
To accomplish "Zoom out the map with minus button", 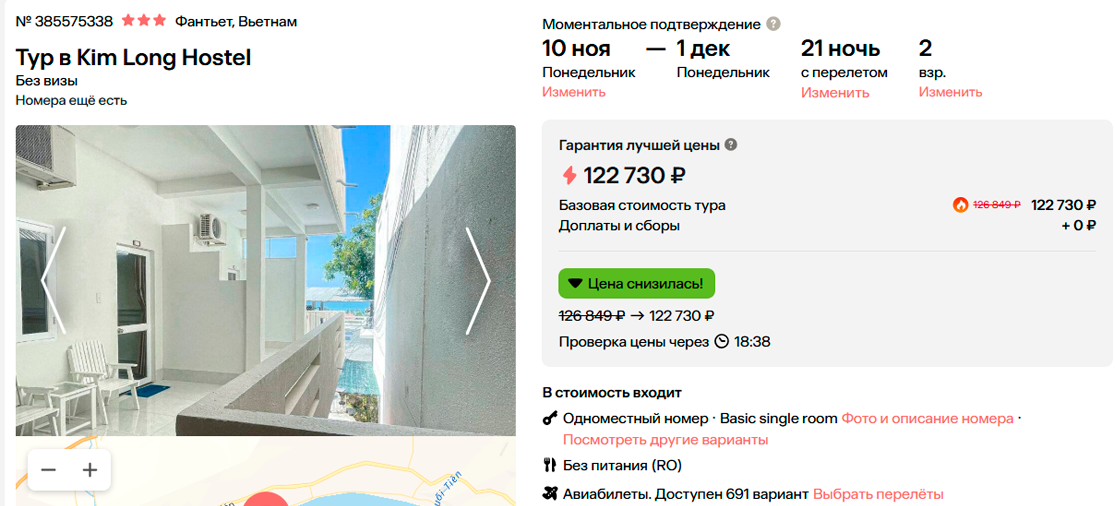I will coord(48,470).
